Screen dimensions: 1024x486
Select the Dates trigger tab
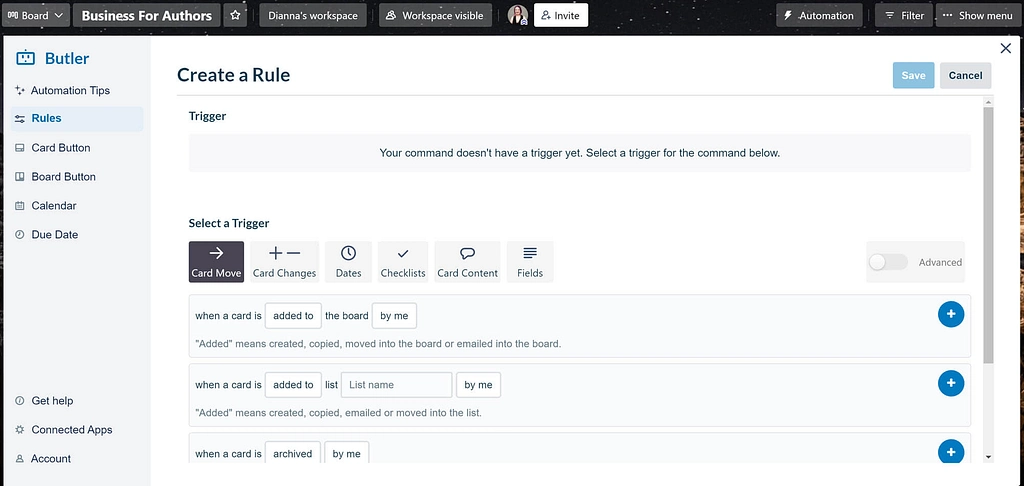349,262
